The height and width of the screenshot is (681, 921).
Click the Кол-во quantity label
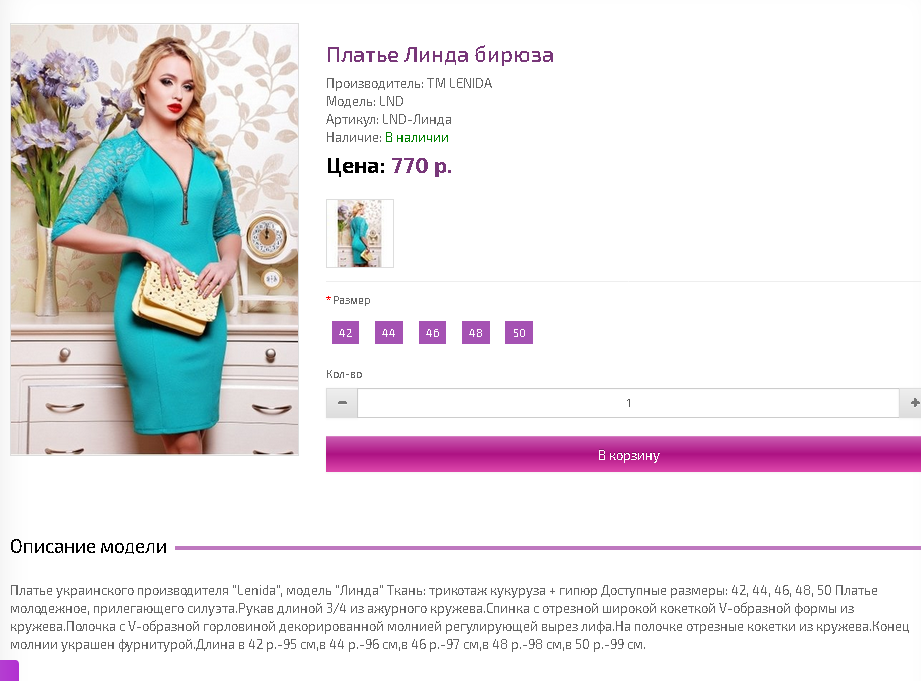click(x=344, y=374)
